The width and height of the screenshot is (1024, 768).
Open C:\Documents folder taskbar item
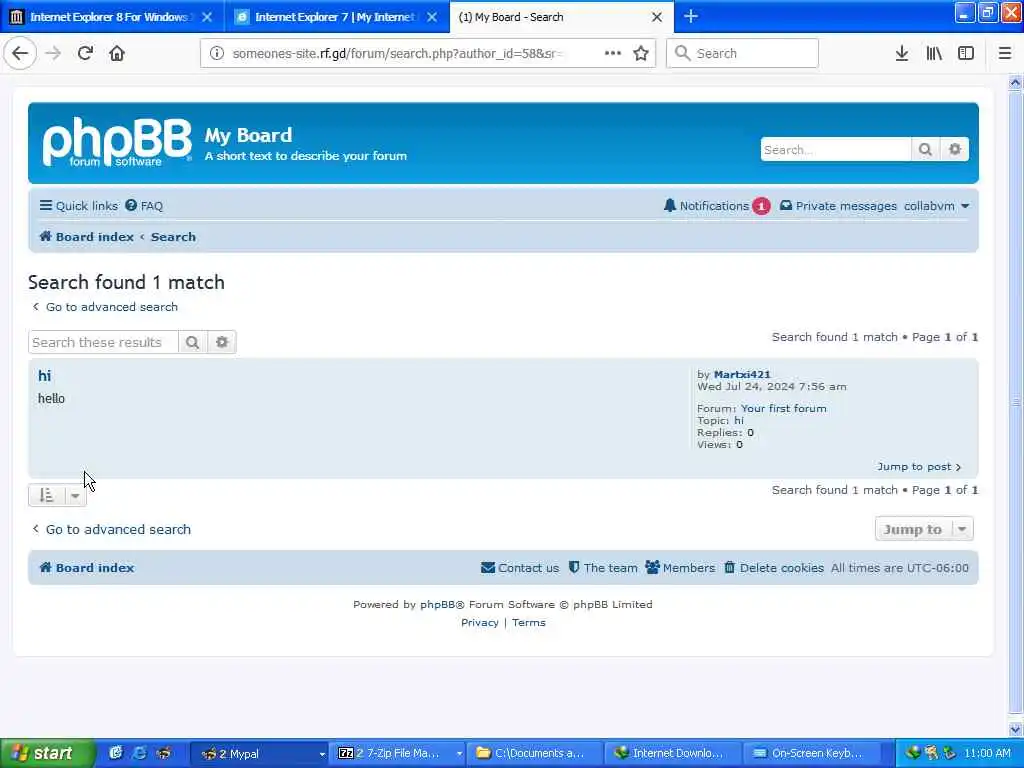[534, 754]
